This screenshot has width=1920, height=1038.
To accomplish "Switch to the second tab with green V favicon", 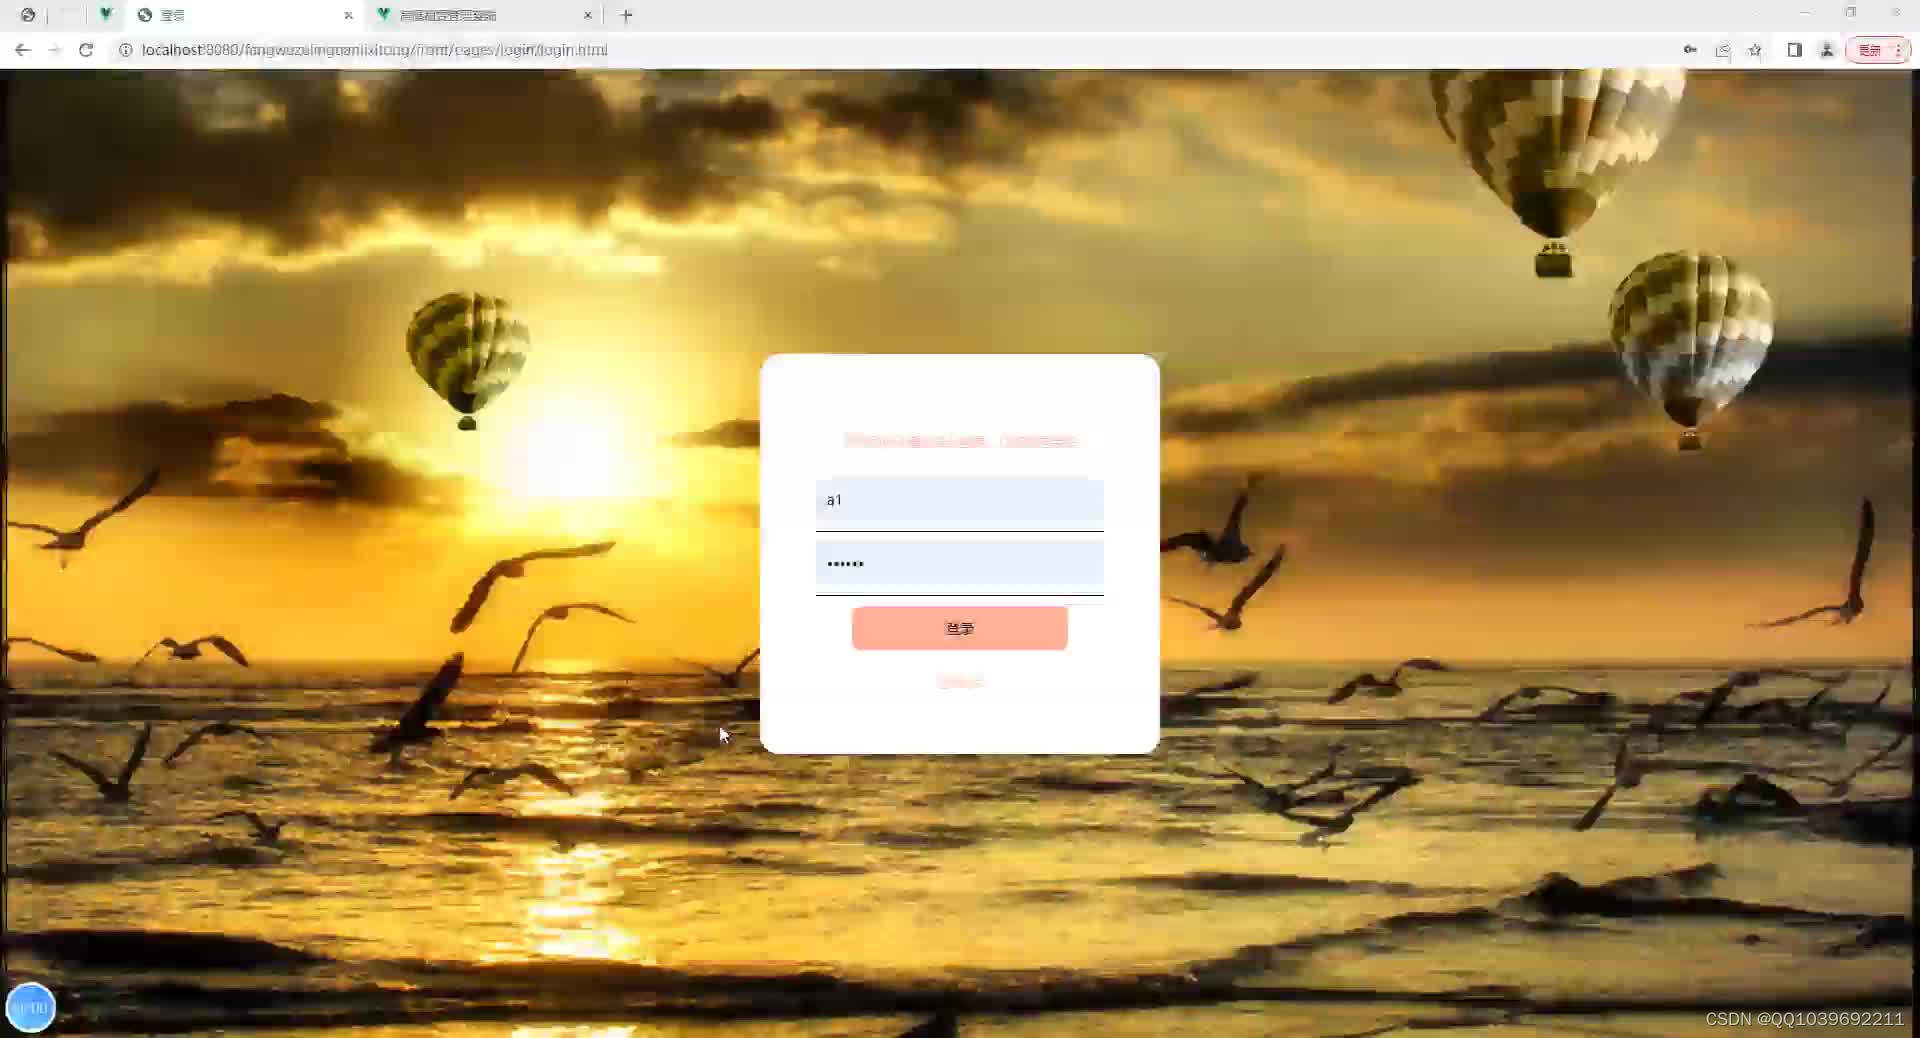I will pyautogui.click(x=484, y=15).
